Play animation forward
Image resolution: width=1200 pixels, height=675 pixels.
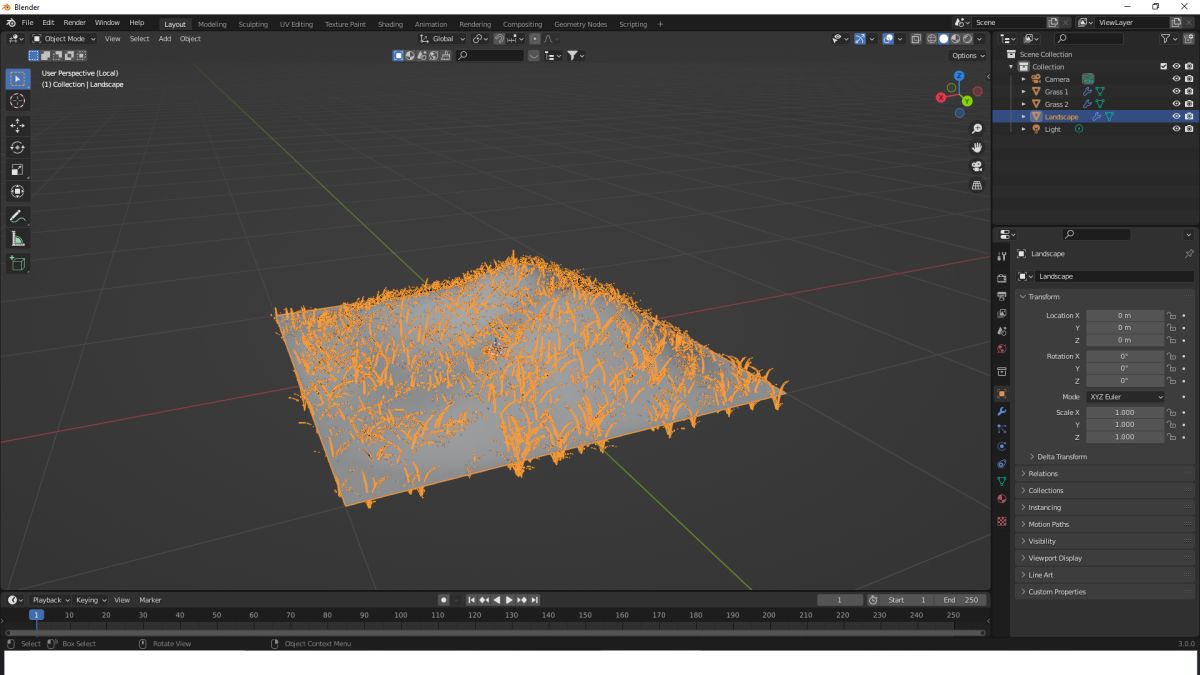tap(510, 600)
